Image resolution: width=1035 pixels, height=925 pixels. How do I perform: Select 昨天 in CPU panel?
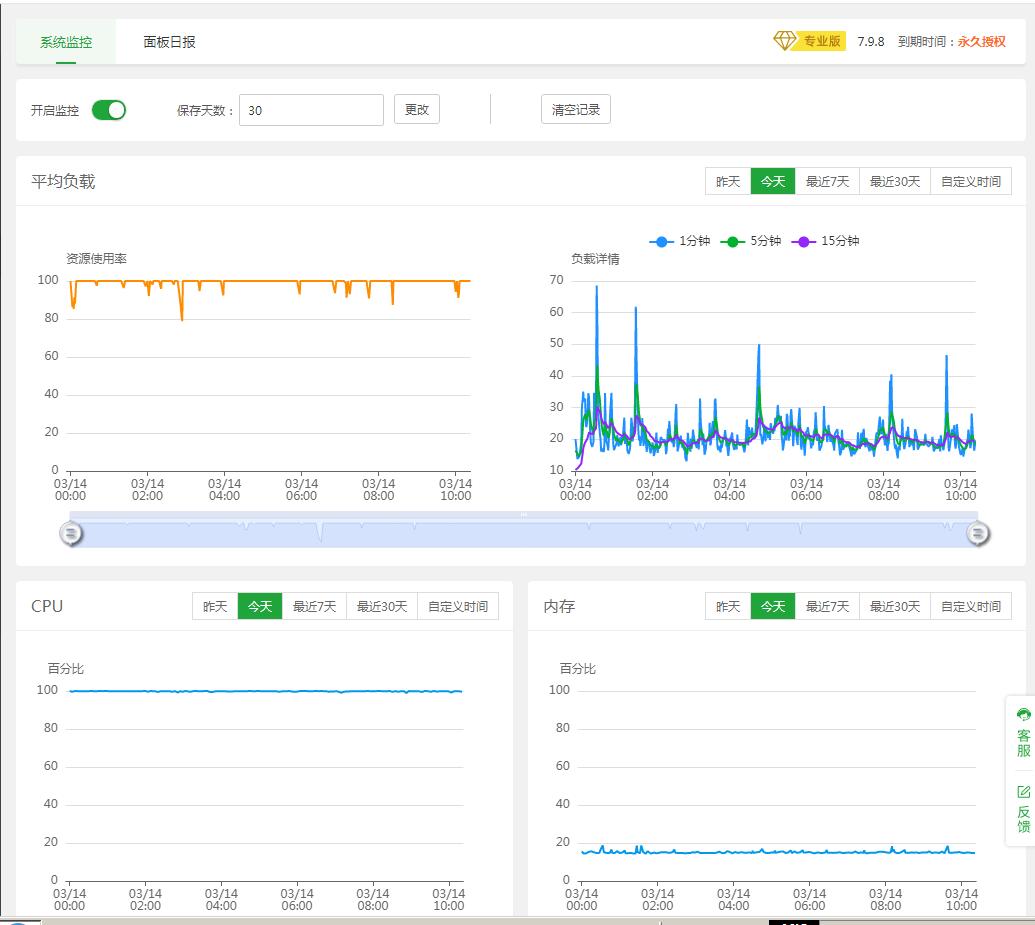point(215,606)
